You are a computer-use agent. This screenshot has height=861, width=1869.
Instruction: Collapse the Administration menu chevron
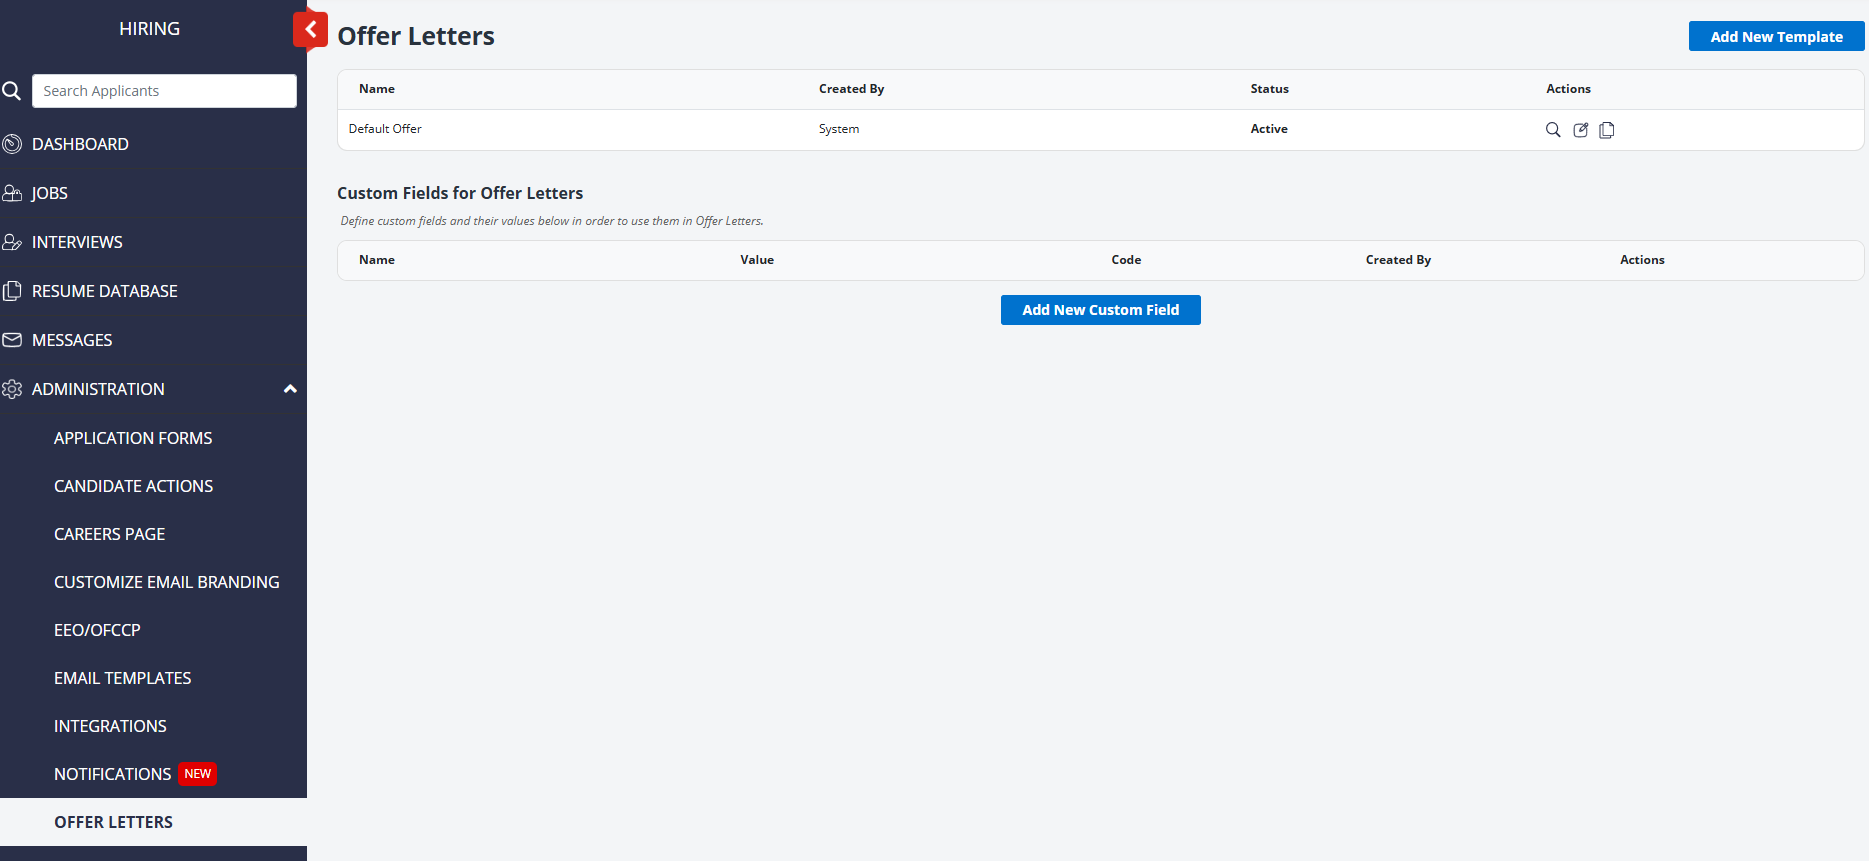(290, 389)
